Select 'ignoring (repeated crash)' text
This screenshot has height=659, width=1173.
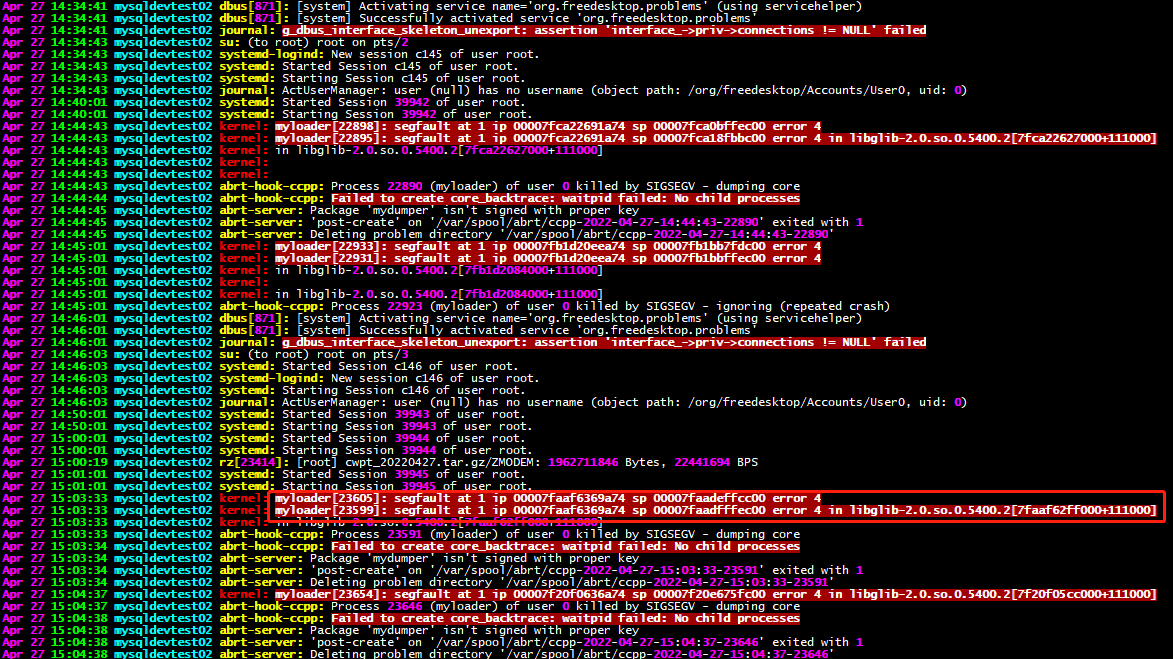(803, 306)
